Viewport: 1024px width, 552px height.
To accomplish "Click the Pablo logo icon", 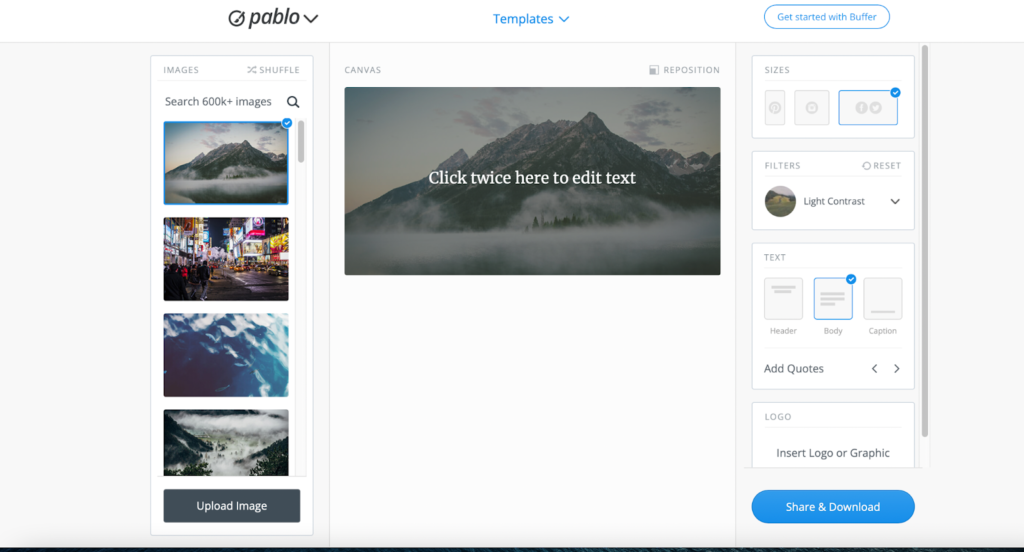I will click(237, 18).
